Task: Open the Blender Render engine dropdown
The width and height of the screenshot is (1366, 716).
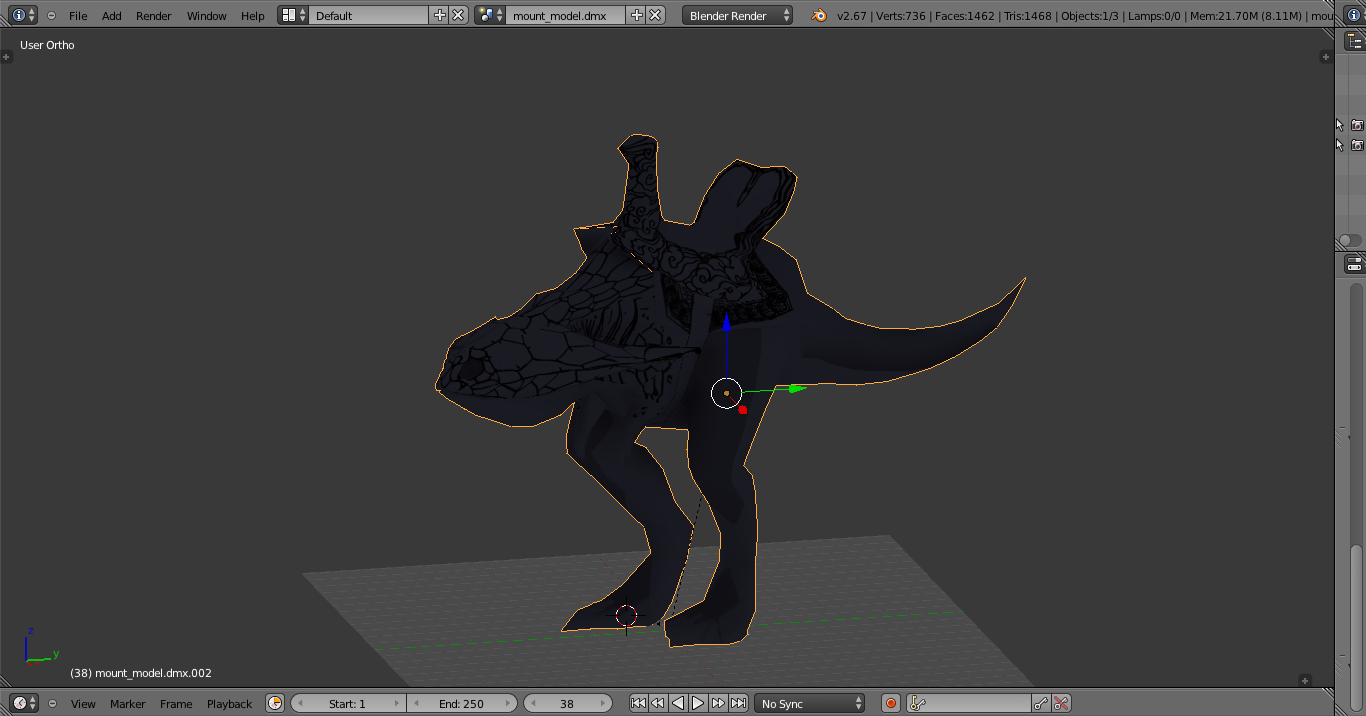Action: click(738, 15)
